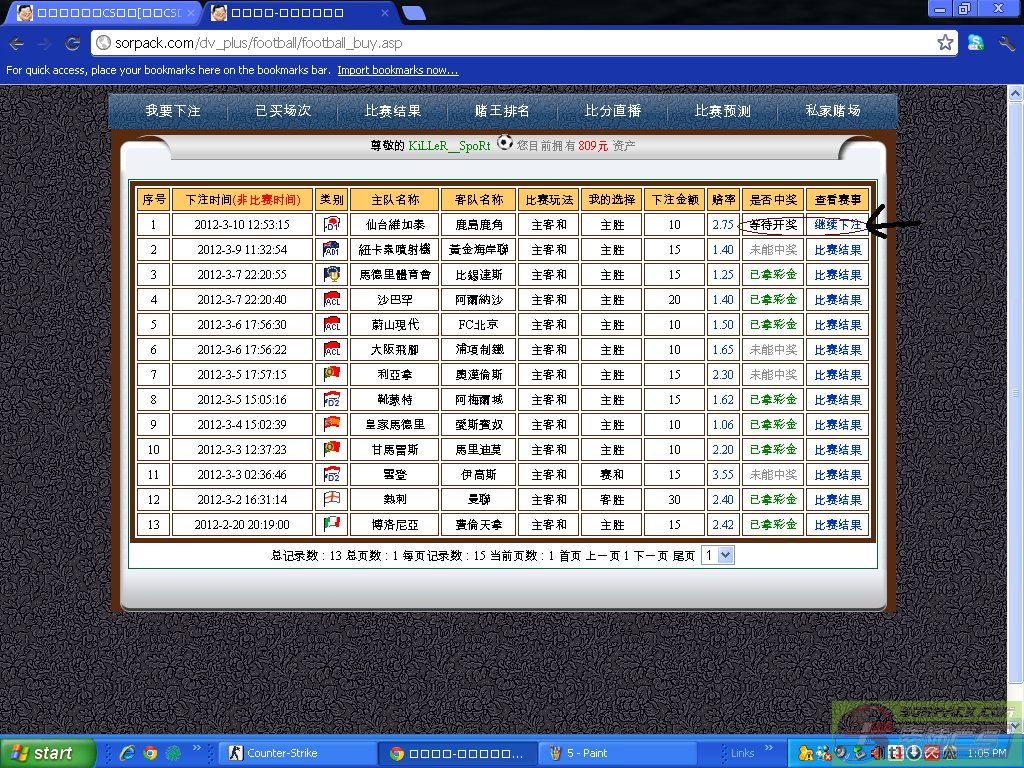Bookmark this page with star icon
Viewport: 1024px width, 768px height.
[944, 43]
